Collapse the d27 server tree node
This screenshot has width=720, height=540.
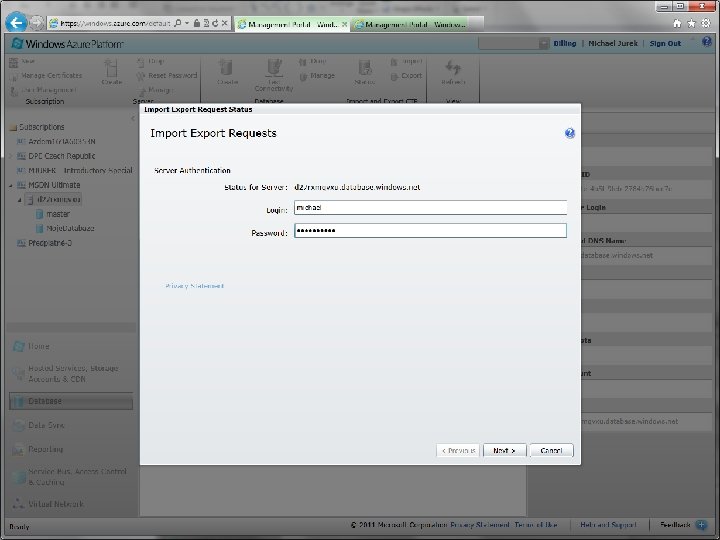coord(19,200)
